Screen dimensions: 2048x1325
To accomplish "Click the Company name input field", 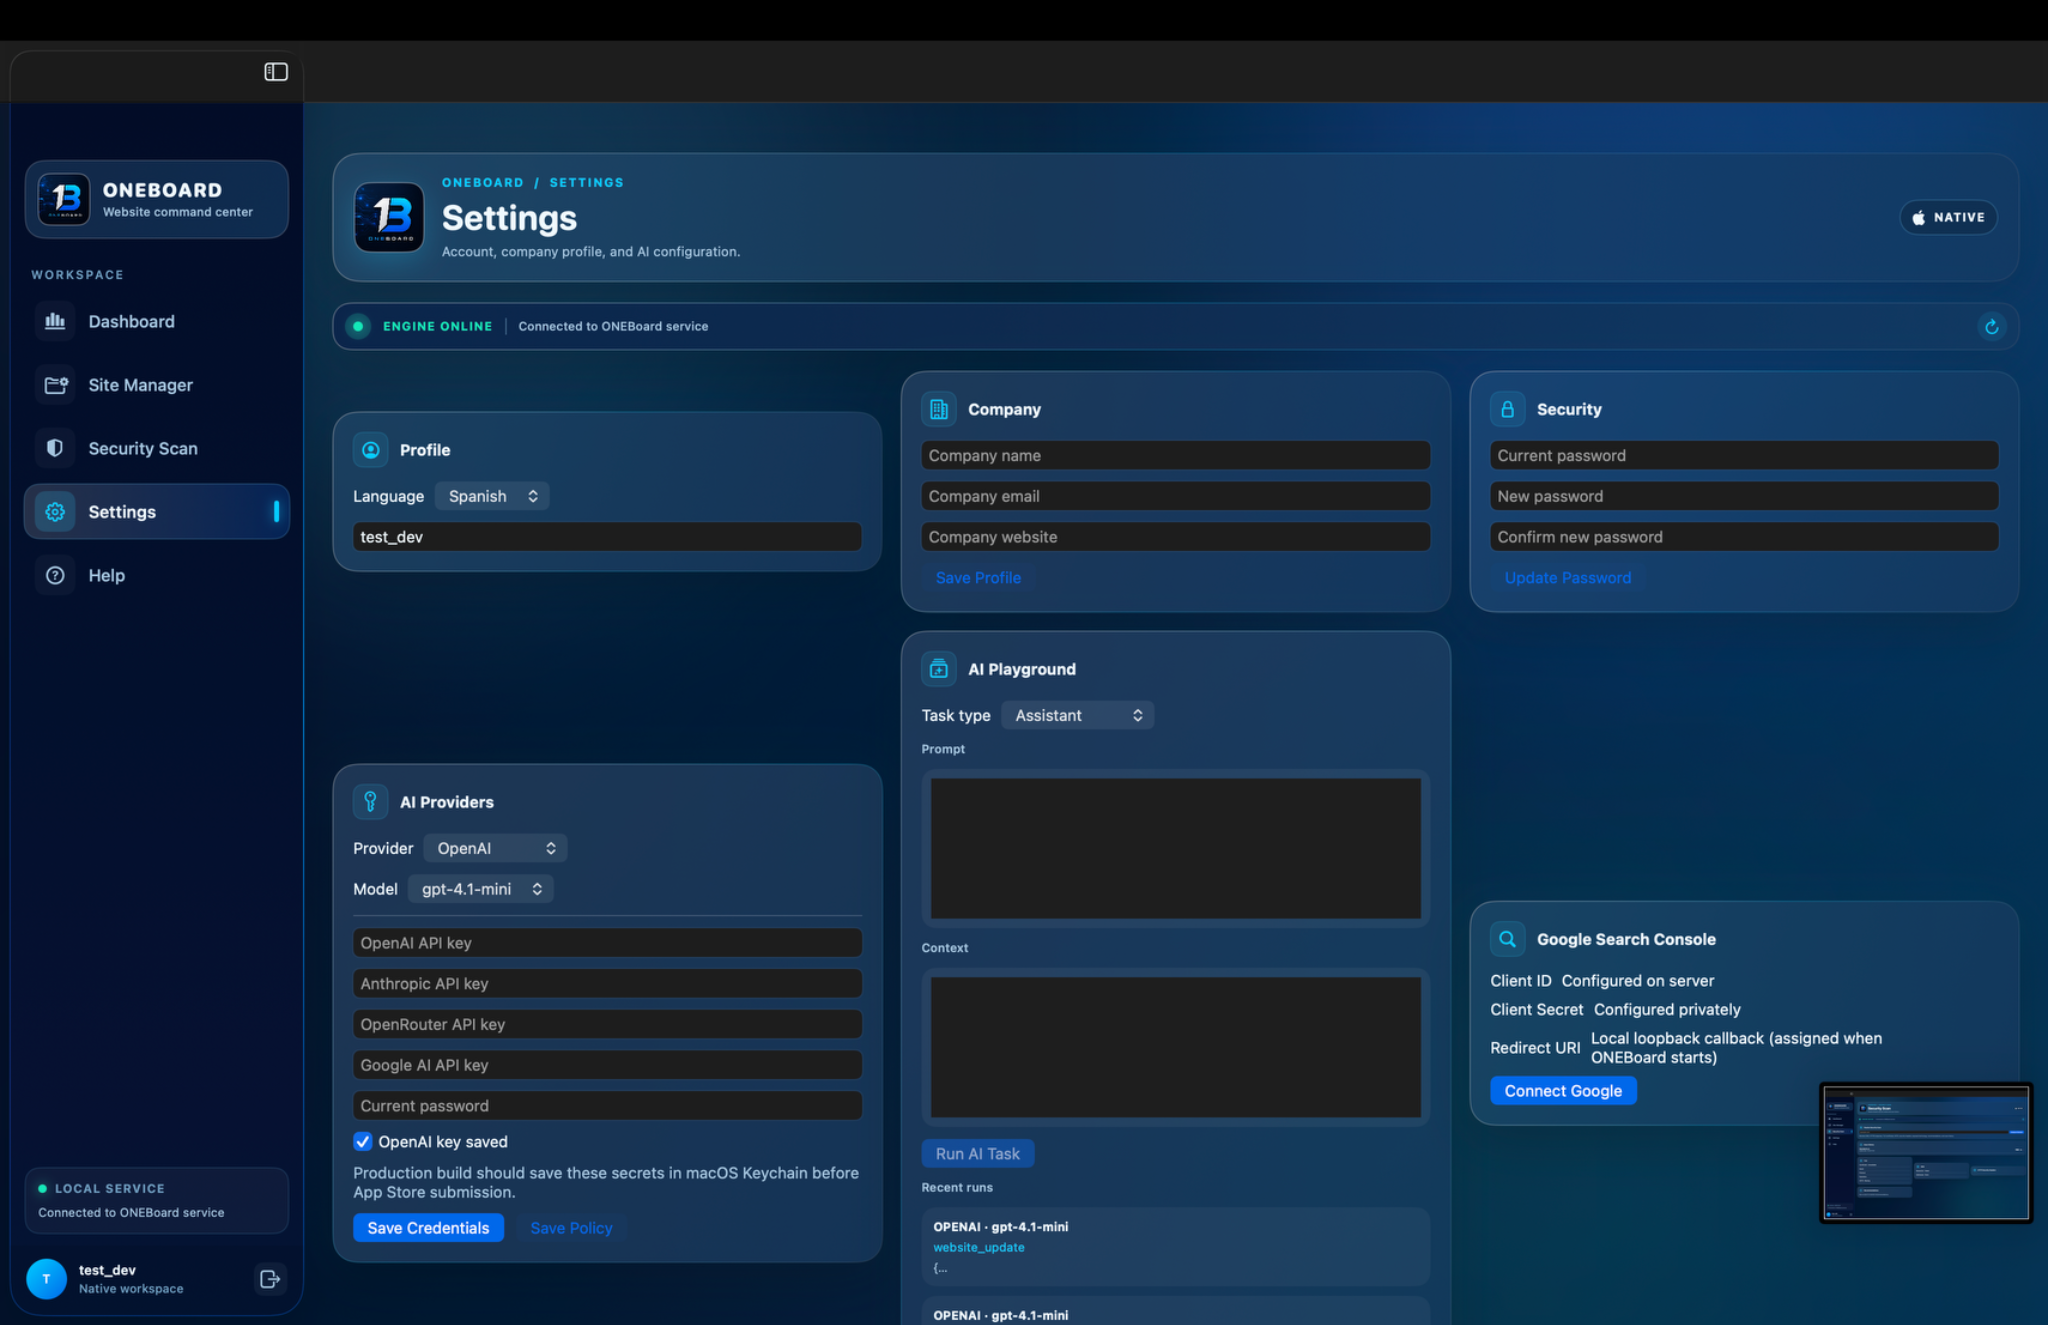I will coord(1175,455).
